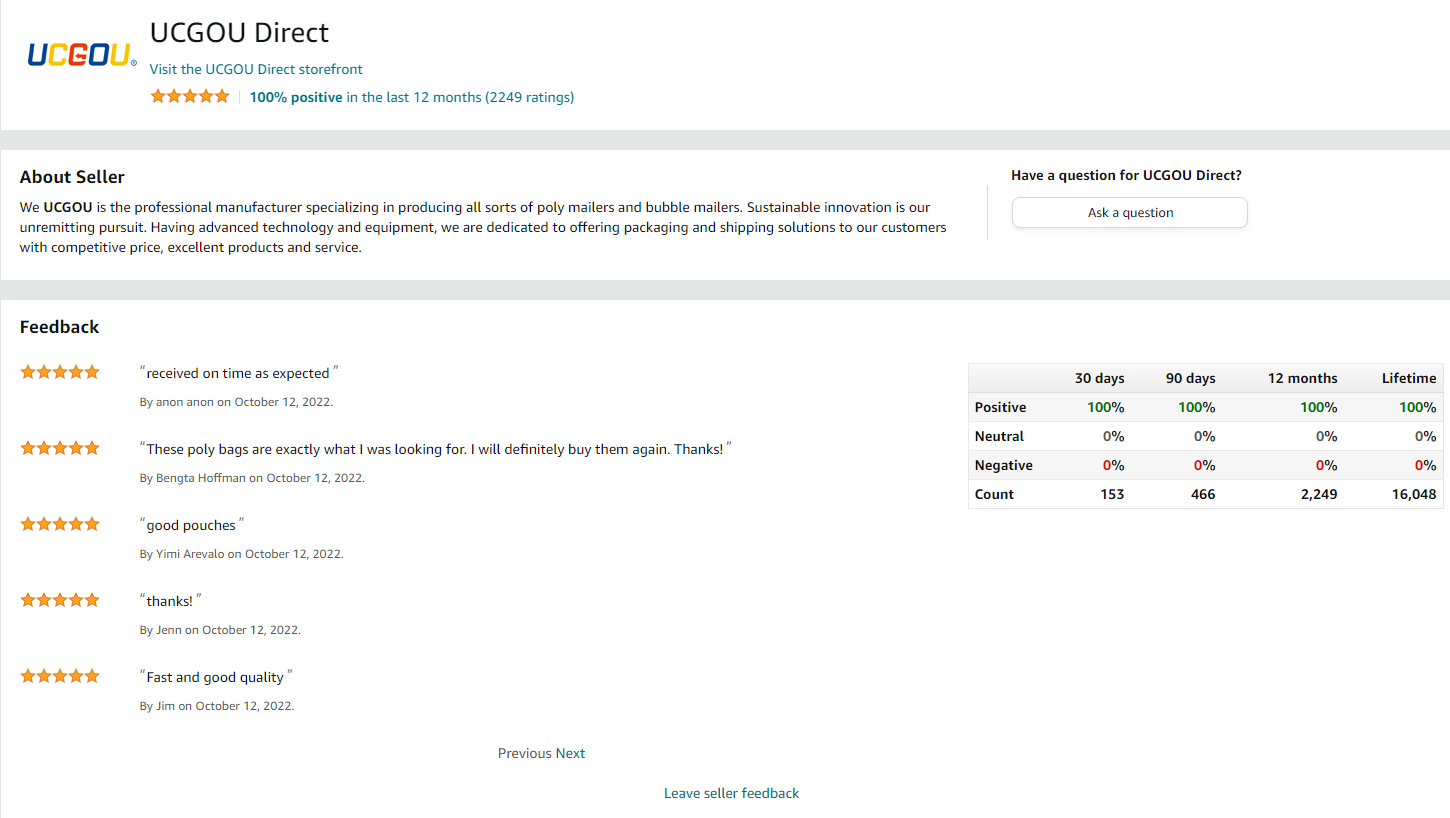Click 'By Jim on October 12, 2022' byline
Viewport: 1450px width, 818px height.
click(217, 706)
